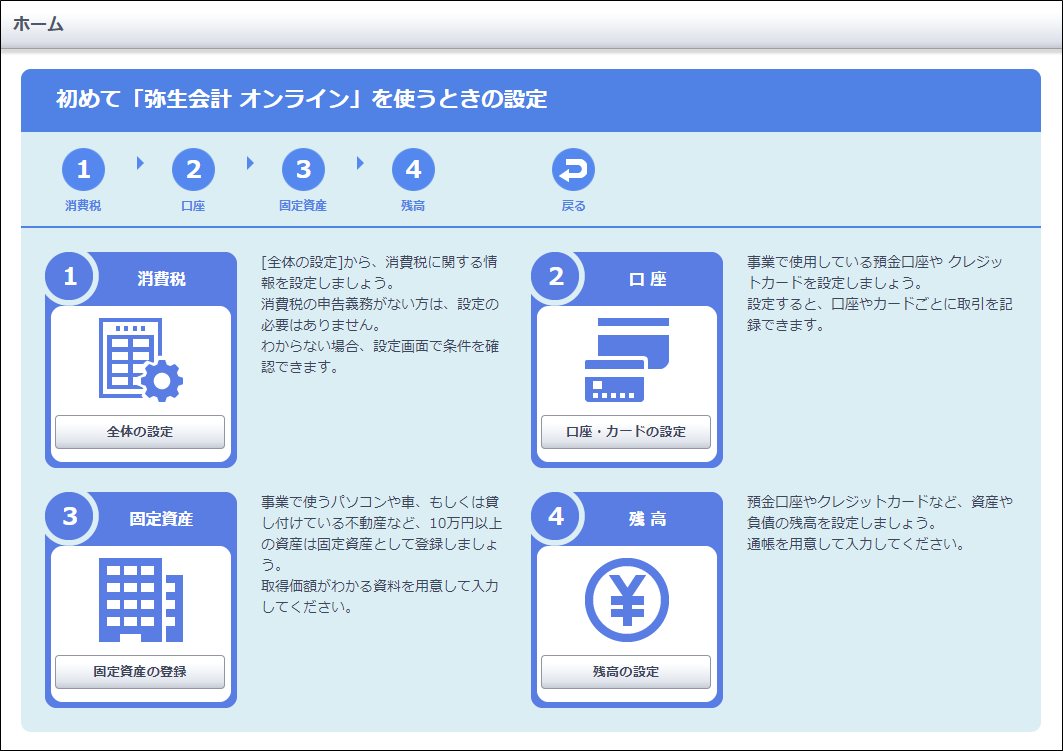
Task: Click text '[全体の設定]から、消費税に関する情'
Action: coord(380,262)
